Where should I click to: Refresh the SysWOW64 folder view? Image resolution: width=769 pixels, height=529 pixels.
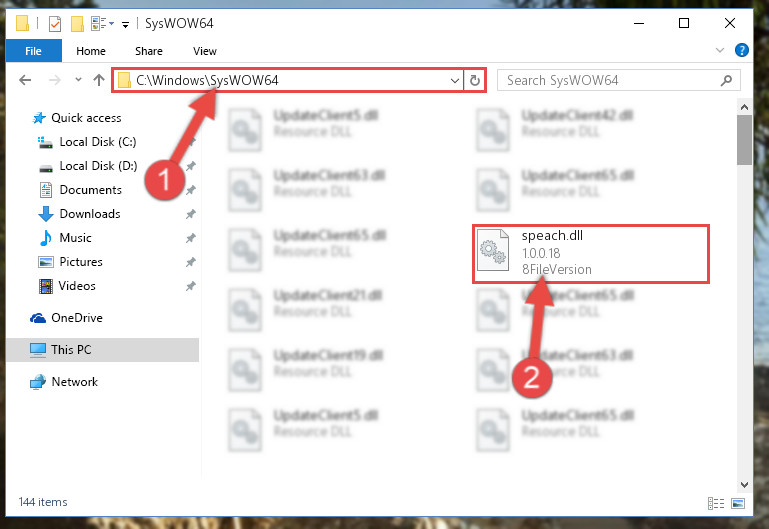point(475,80)
